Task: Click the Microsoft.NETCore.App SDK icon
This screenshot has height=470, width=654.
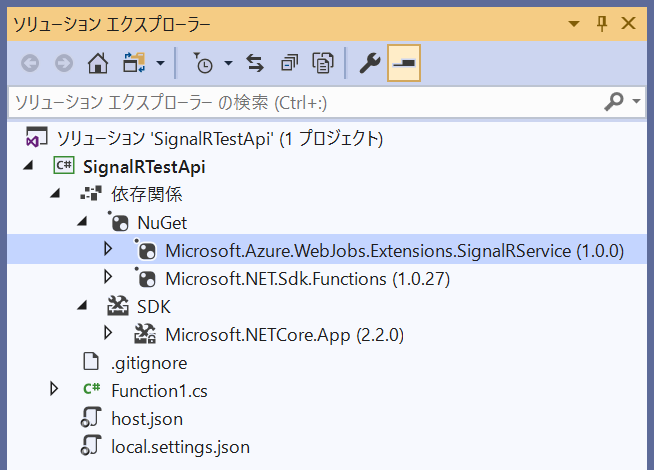Action: (x=145, y=334)
